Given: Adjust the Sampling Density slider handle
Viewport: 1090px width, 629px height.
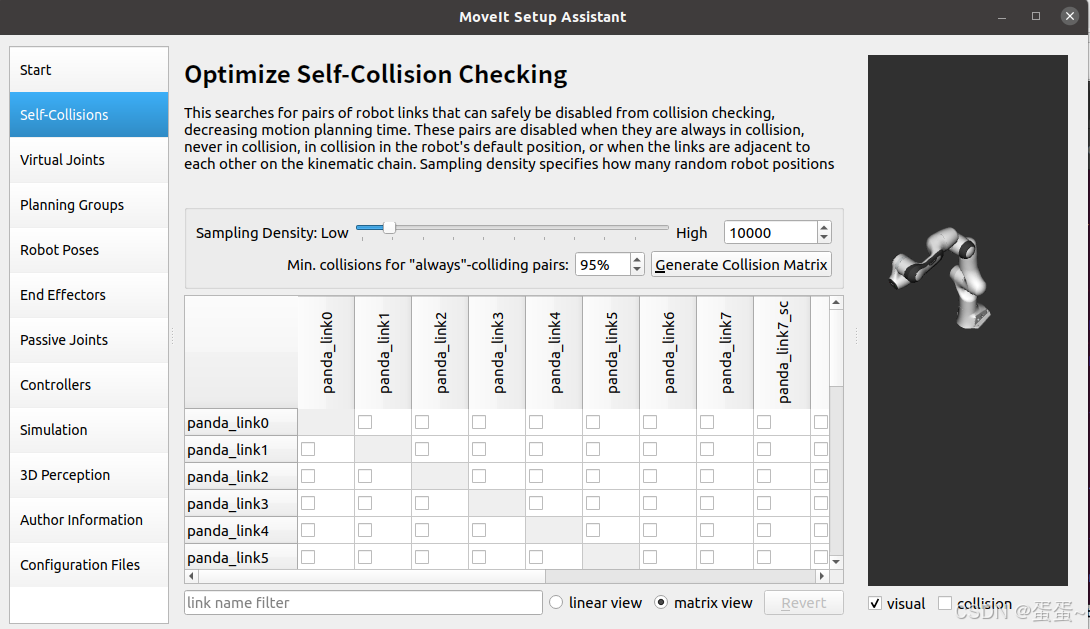Looking at the screenshot, I should 389,227.
